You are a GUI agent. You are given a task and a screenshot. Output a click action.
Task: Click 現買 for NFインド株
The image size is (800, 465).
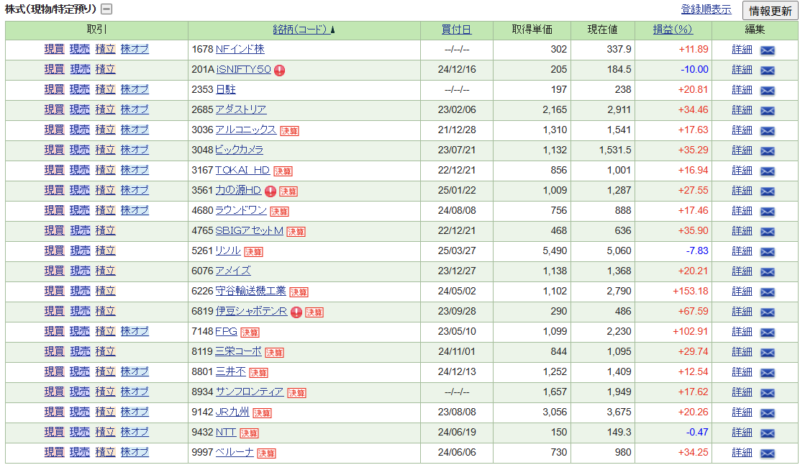[x=54, y=49]
